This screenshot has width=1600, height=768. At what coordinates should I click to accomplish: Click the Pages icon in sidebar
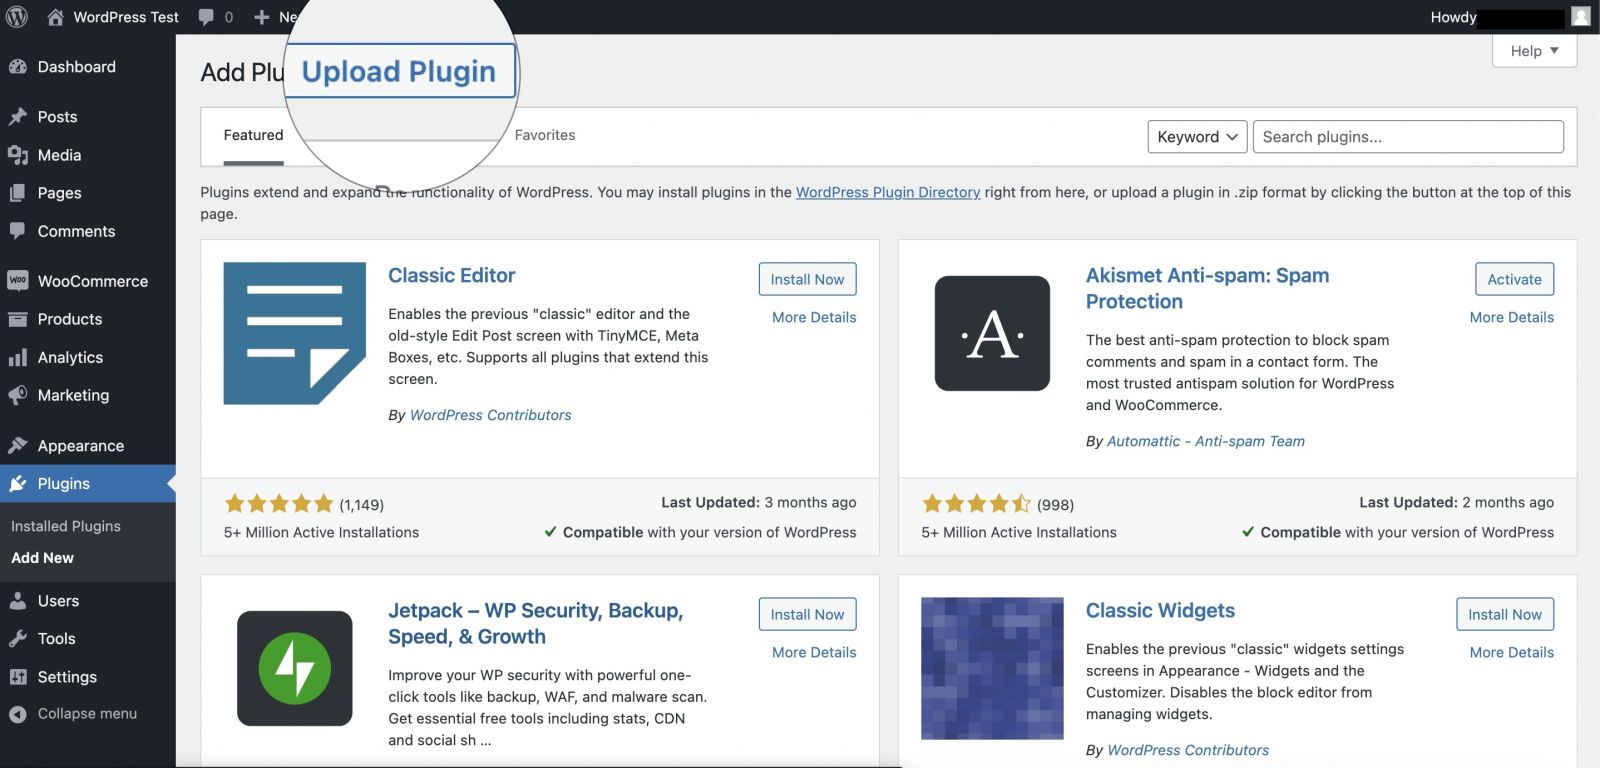tap(17, 193)
